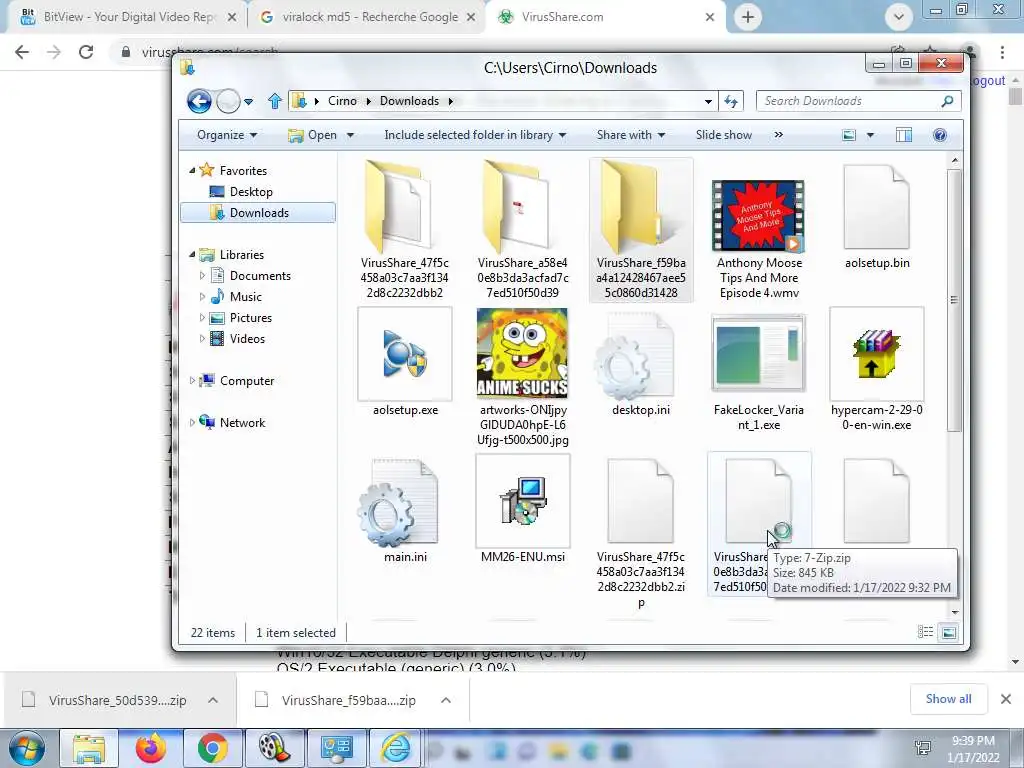Viewport: 1024px width, 768px height.
Task: Refresh the Downloads folder address bar
Action: pyautogui.click(x=731, y=101)
